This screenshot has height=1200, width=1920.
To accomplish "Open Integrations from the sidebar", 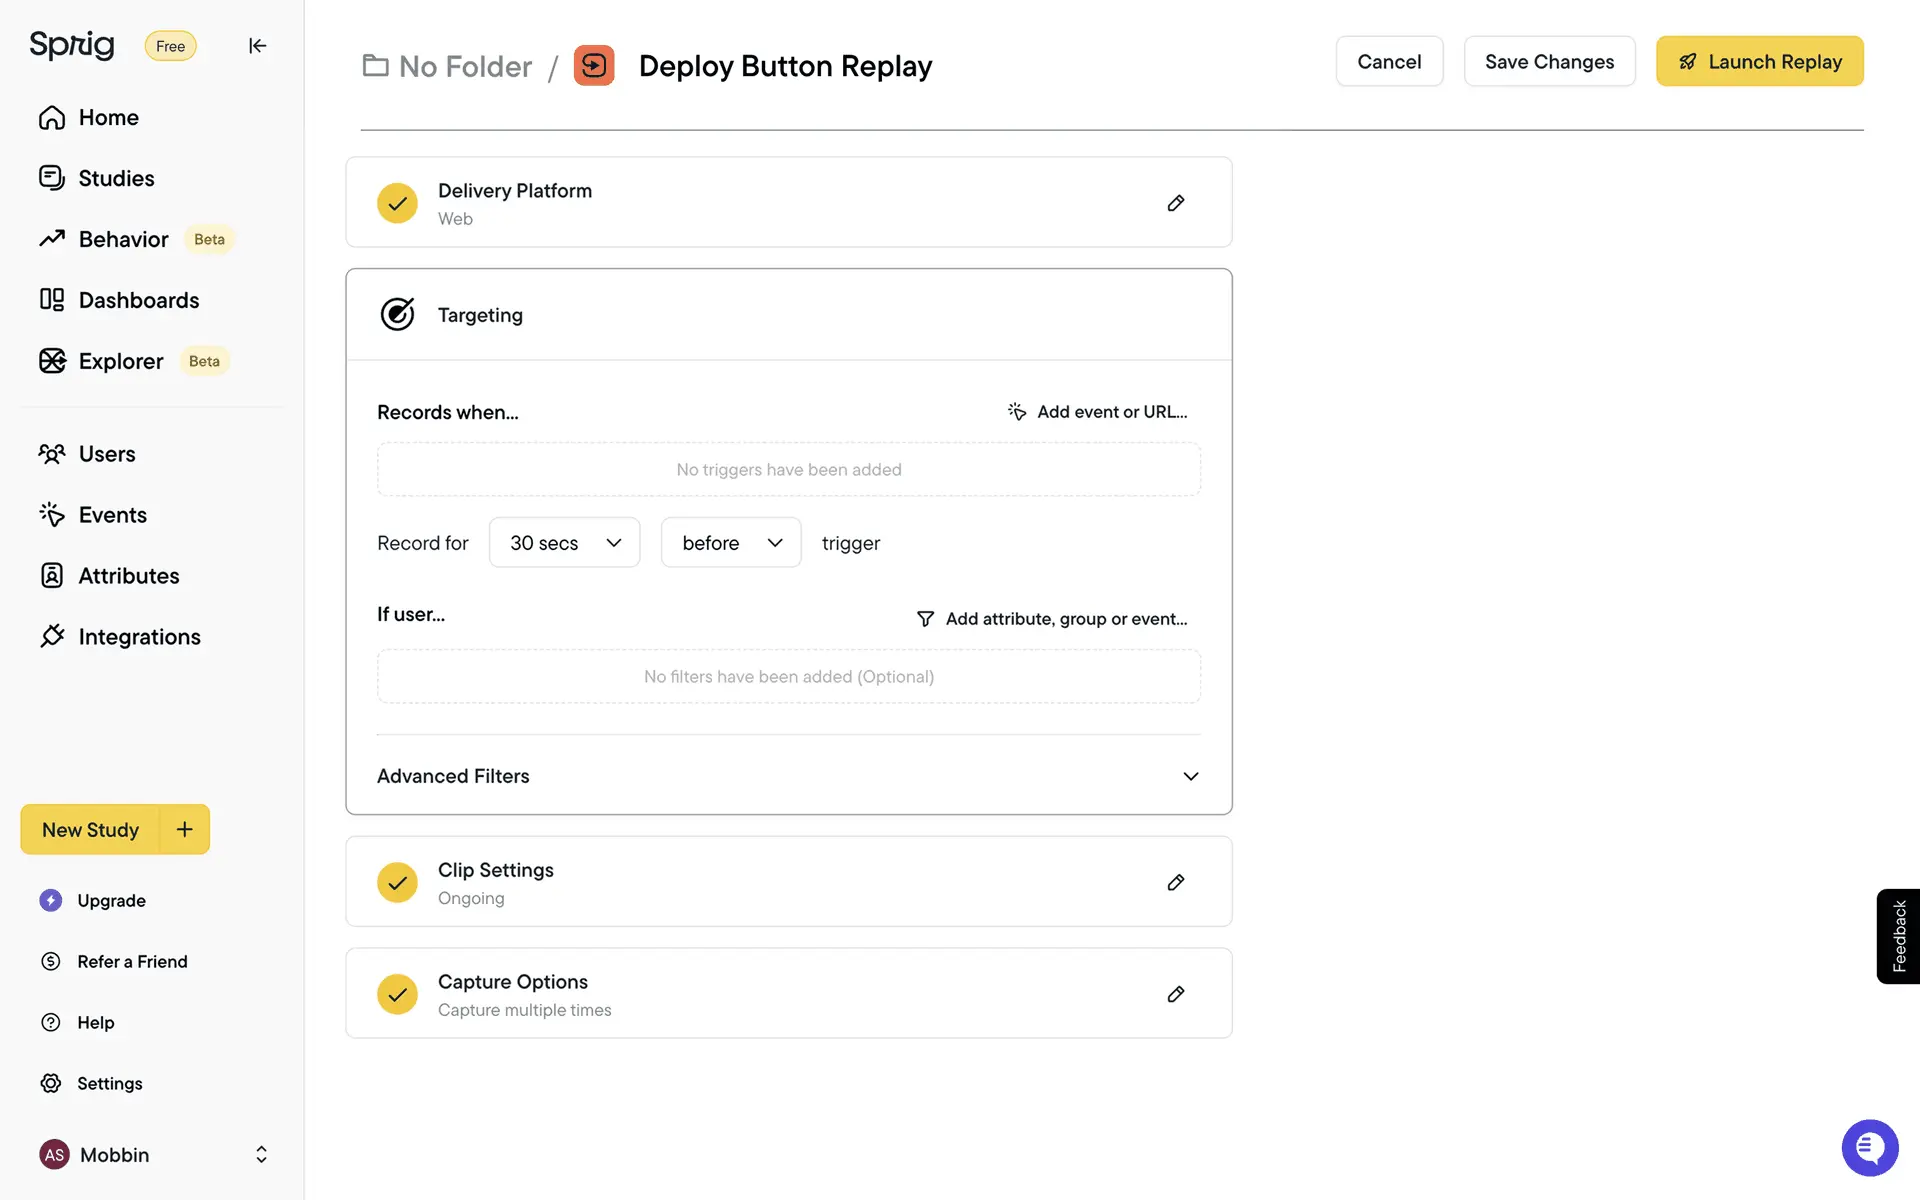I will [139, 637].
